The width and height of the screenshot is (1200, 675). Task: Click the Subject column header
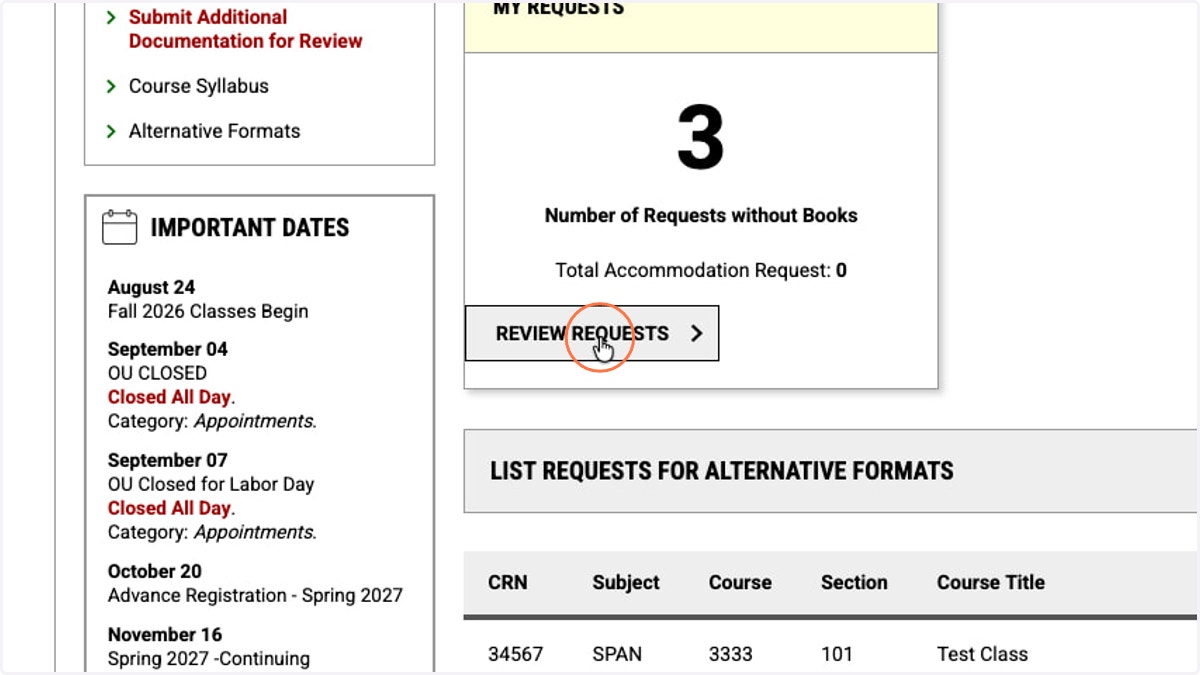[626, 582]
